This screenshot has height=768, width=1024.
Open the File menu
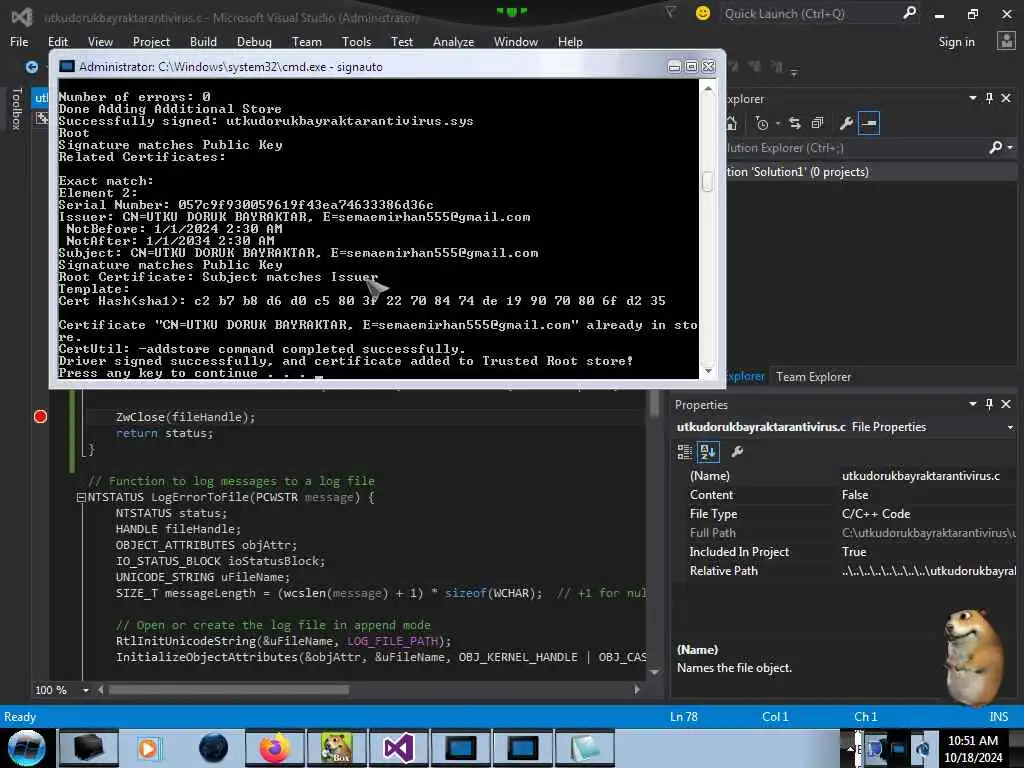coord(19,42)
